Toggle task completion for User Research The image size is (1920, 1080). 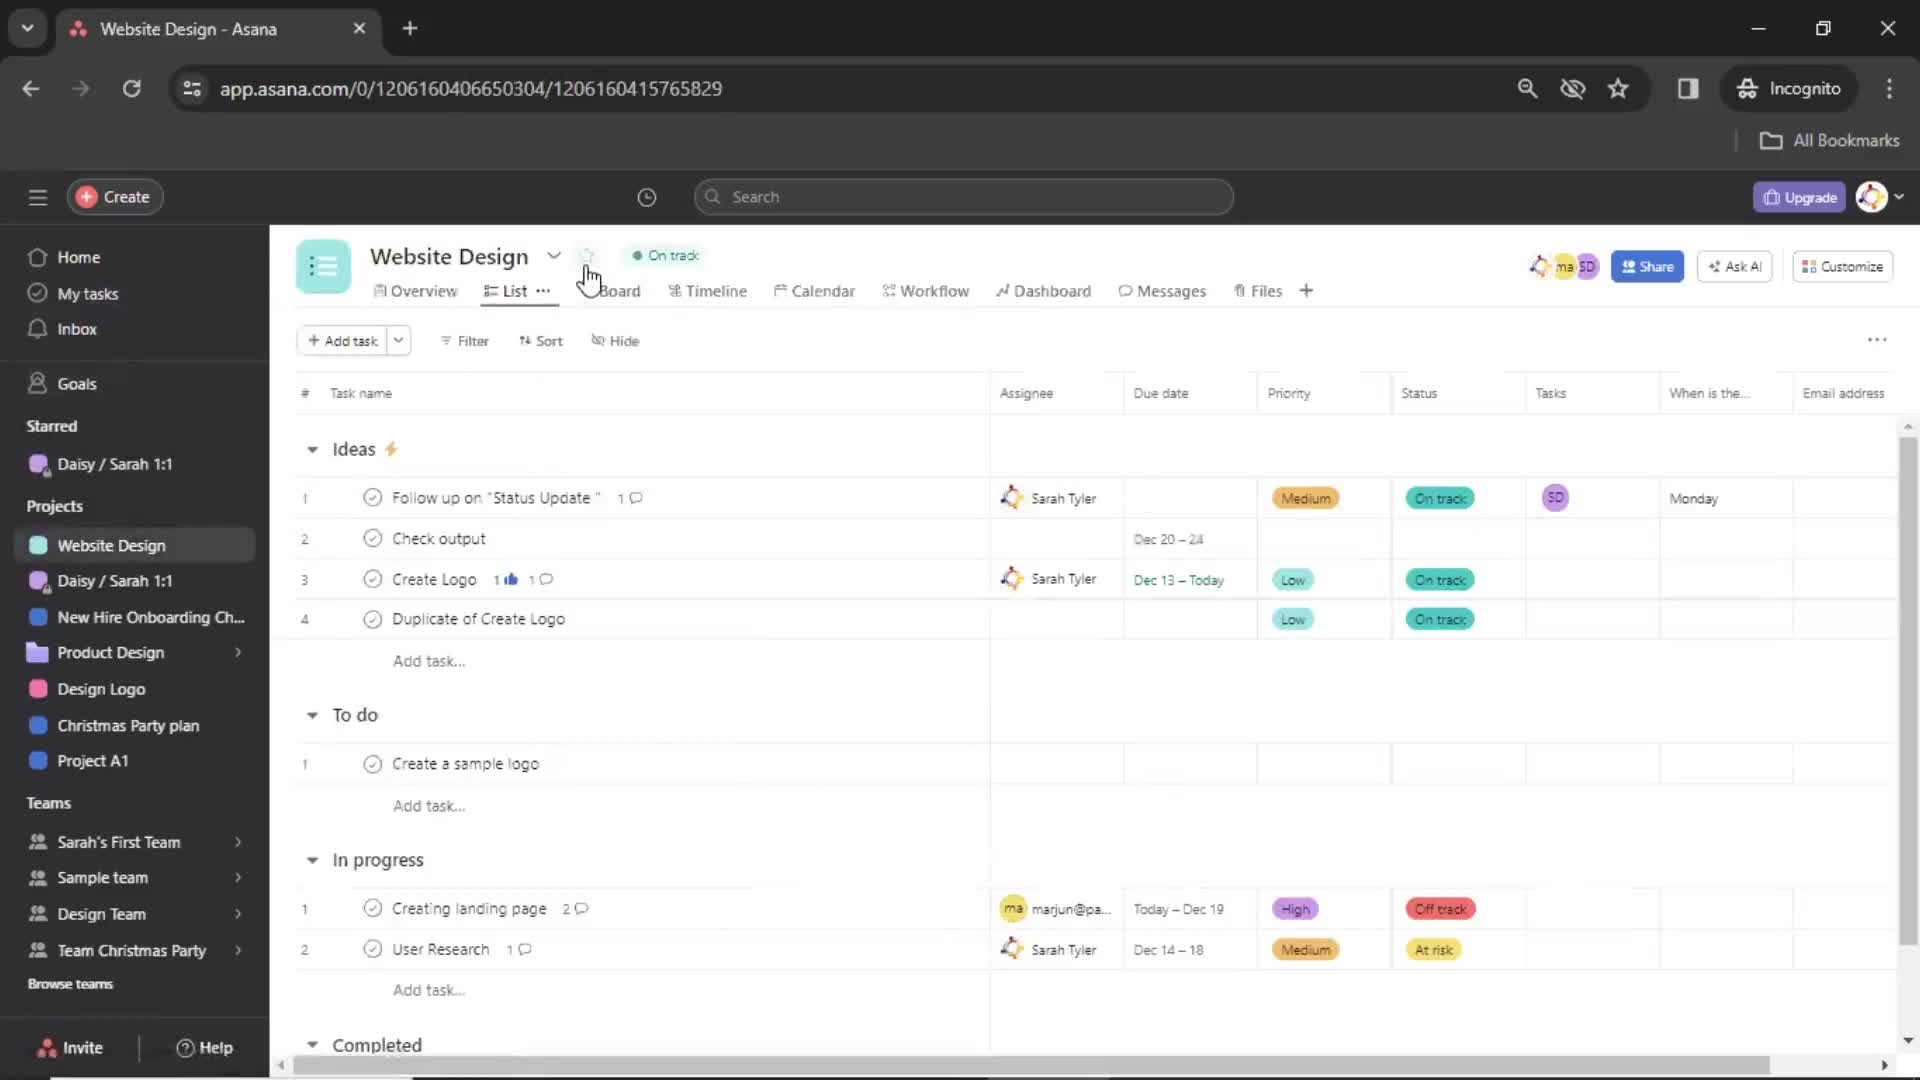(372, 948)
